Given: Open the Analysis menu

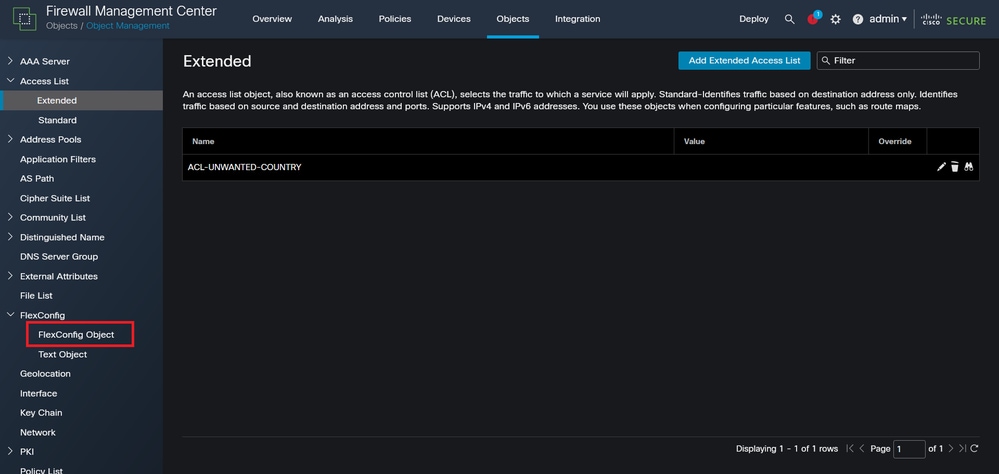Looking at the screenshot, I should coord(335,19).
